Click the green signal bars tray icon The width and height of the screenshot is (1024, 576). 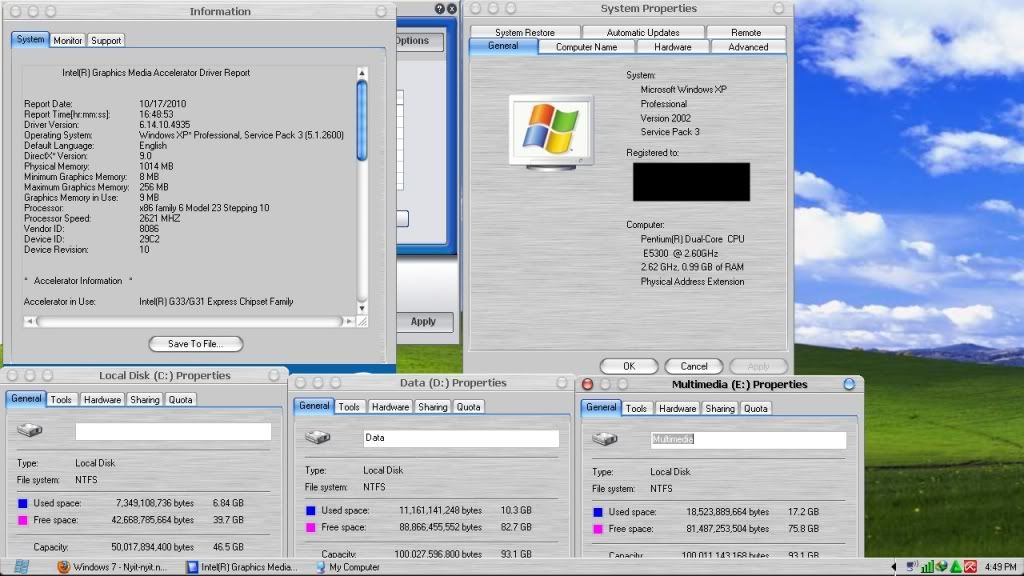(x=927, y=567)
